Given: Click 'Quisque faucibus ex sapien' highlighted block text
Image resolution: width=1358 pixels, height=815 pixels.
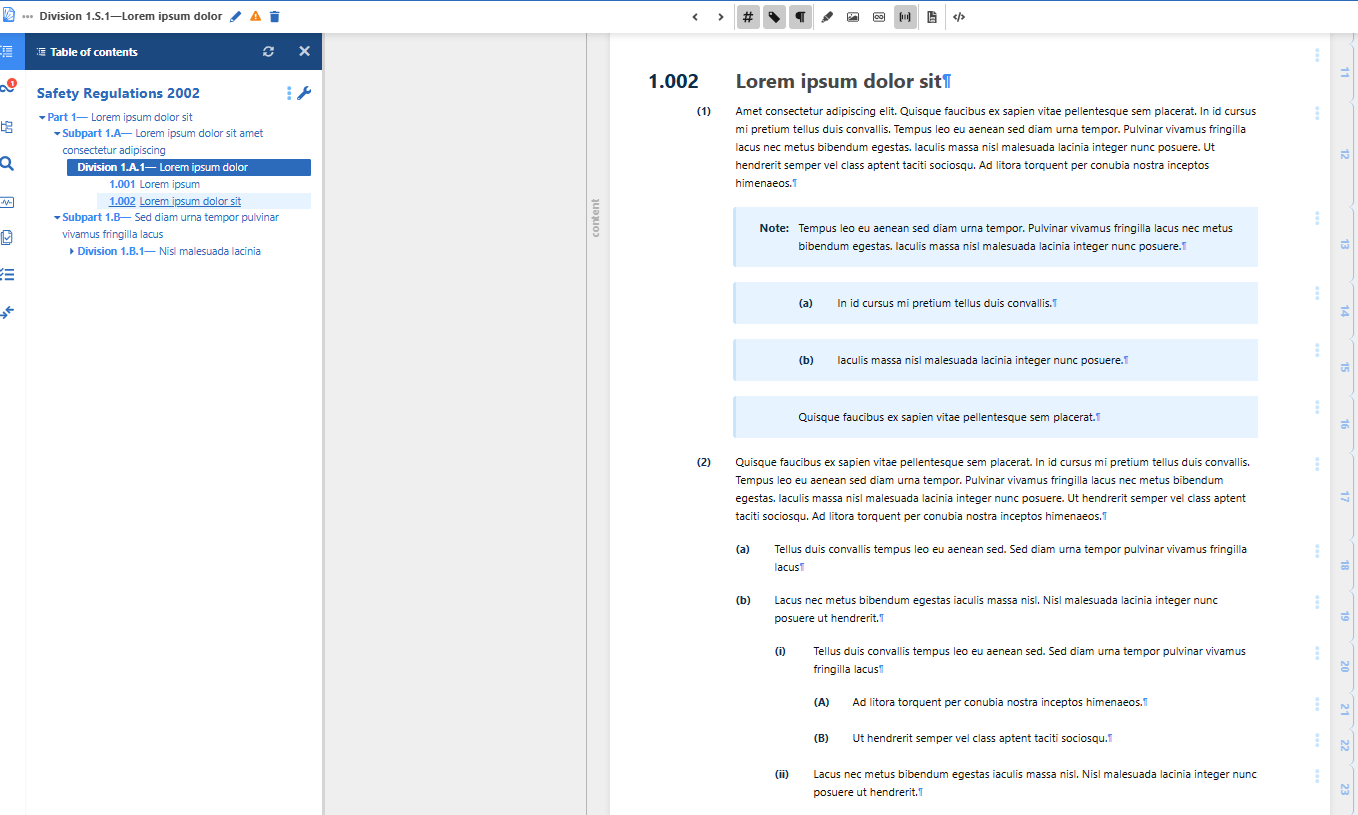Looking at the screenshot, I should tap(946, 417).
